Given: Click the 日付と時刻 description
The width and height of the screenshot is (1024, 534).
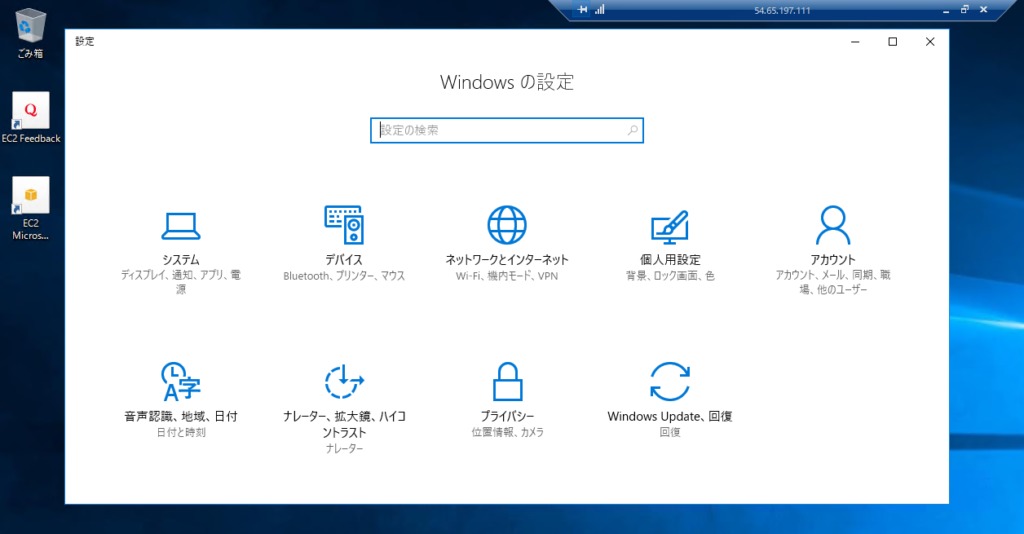Looking at the screenshot, I should click(181, 432).
